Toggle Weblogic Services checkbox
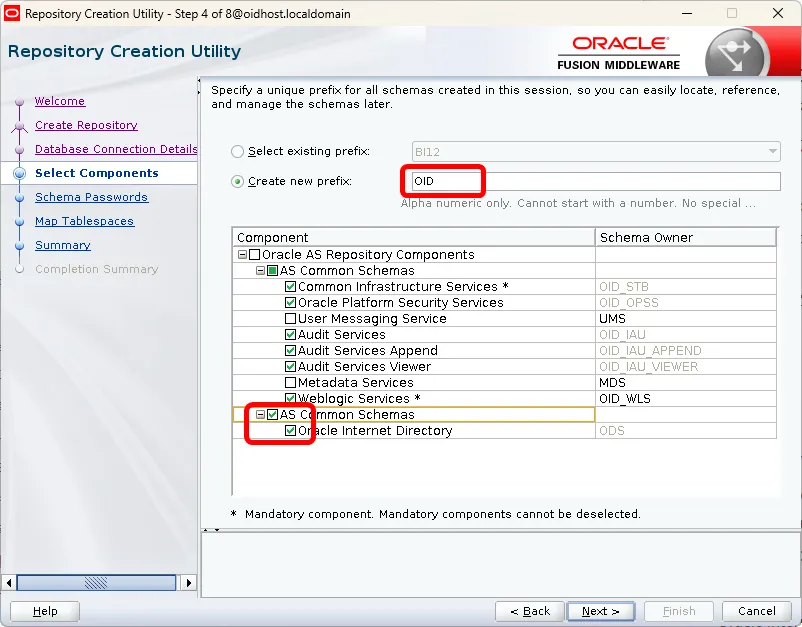Viewport: 802px width, 627px height. click(x=291, y=398)
